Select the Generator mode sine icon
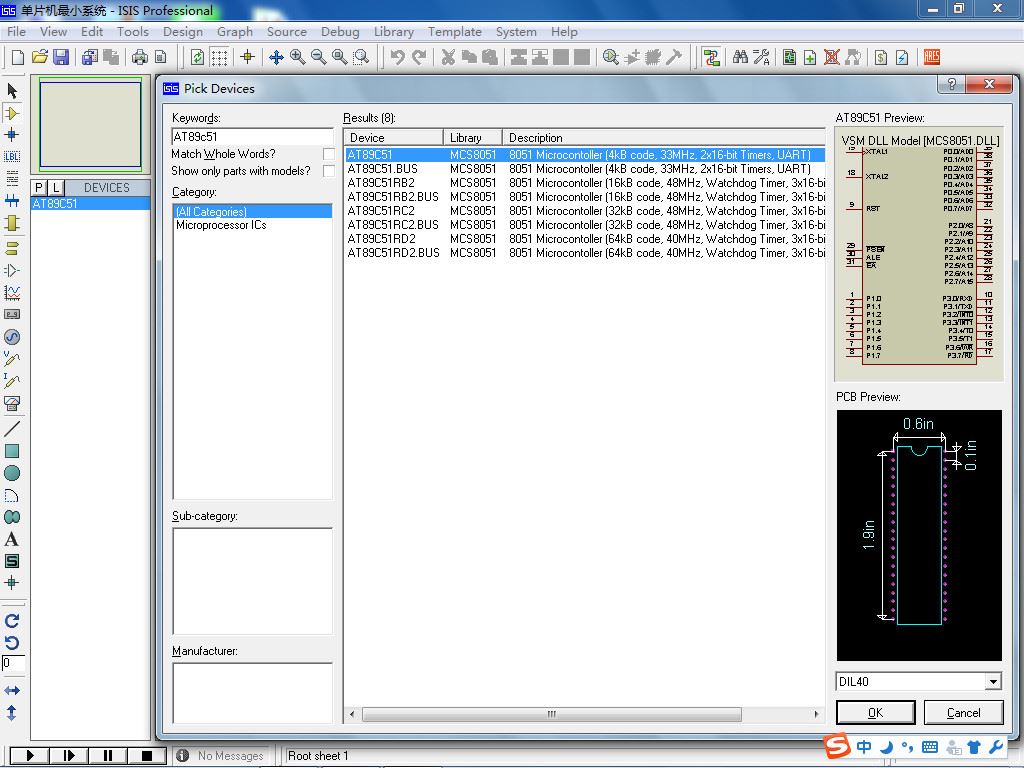The height and width of the screenshot is (768, 1024). (12, 337)
